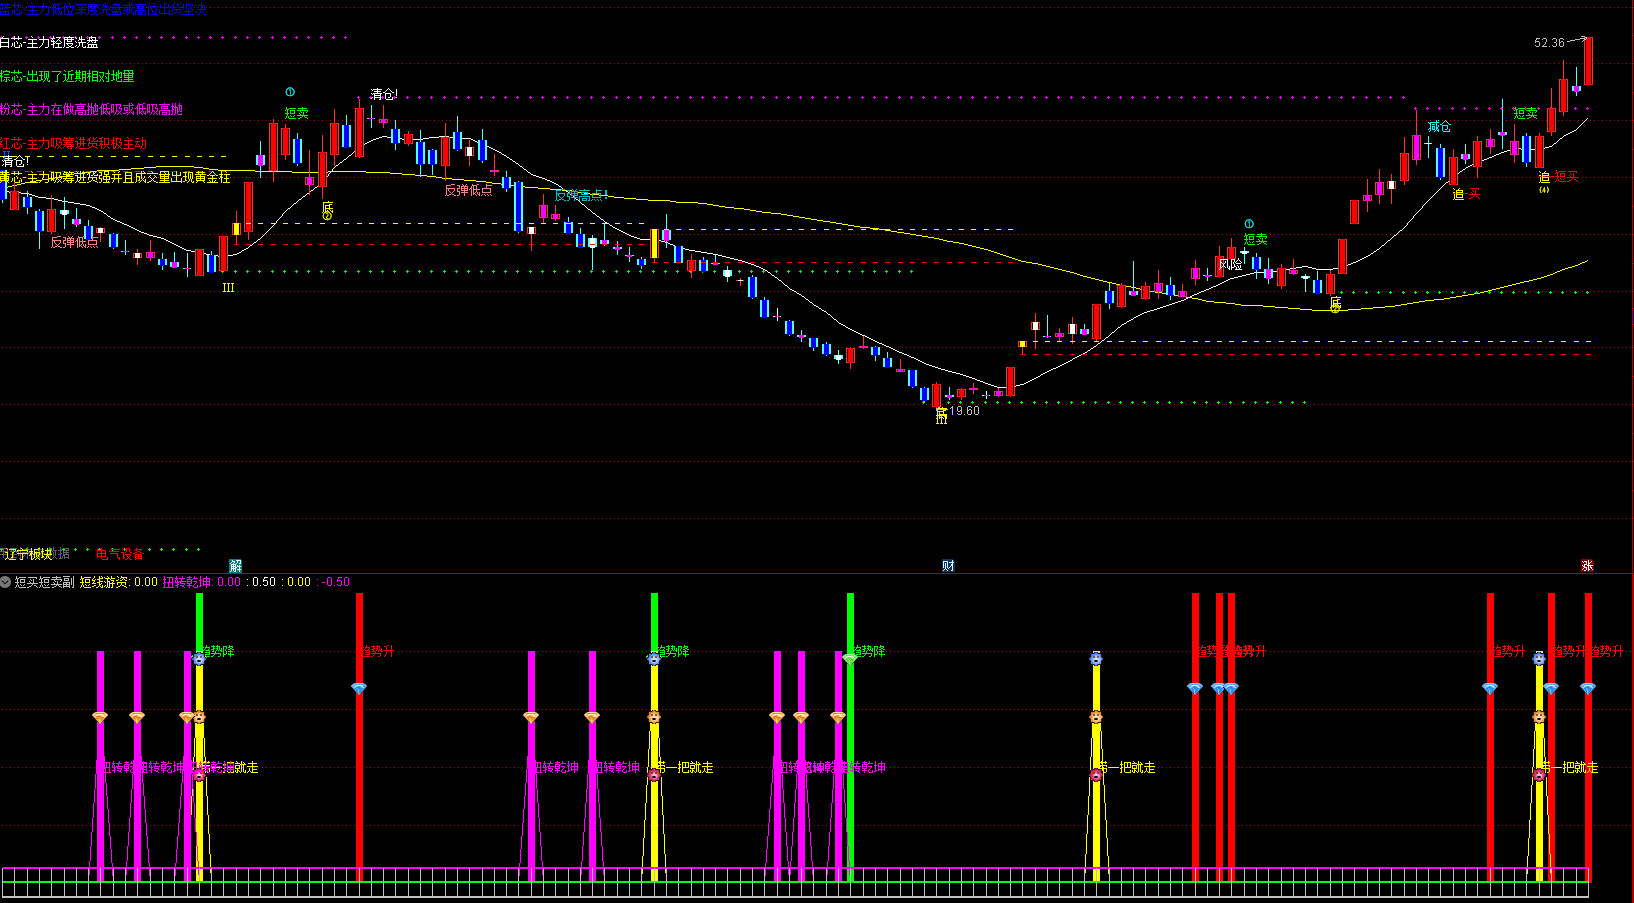This screenshot has width=1634, height=903.
Task: Click the 52.36 high price label
Action: click(1549, 43)
